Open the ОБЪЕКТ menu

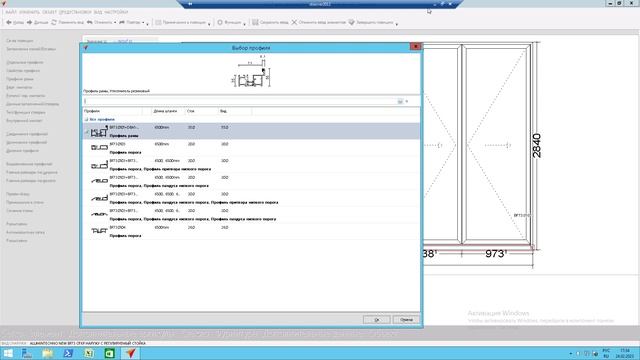(x=49, y=12)
